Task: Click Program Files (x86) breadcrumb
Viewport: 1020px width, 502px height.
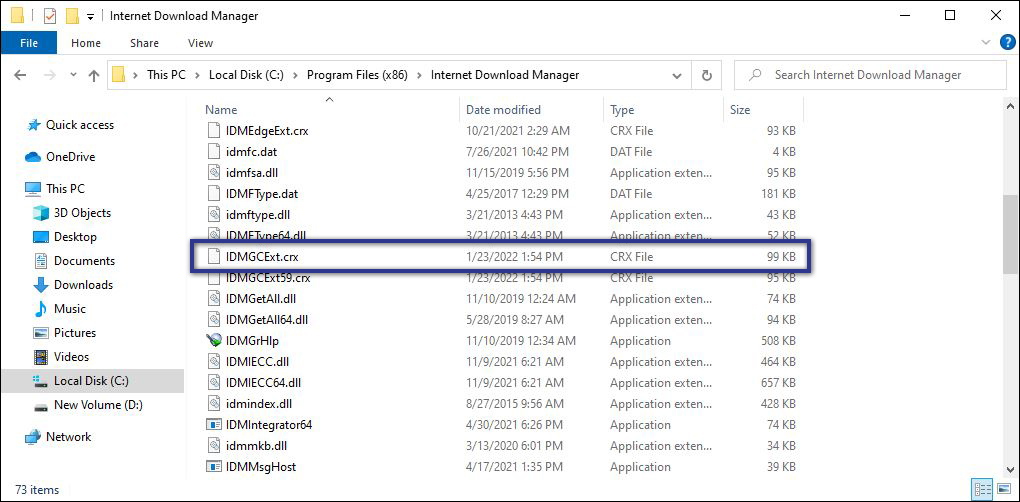Action: coord(357,75)
